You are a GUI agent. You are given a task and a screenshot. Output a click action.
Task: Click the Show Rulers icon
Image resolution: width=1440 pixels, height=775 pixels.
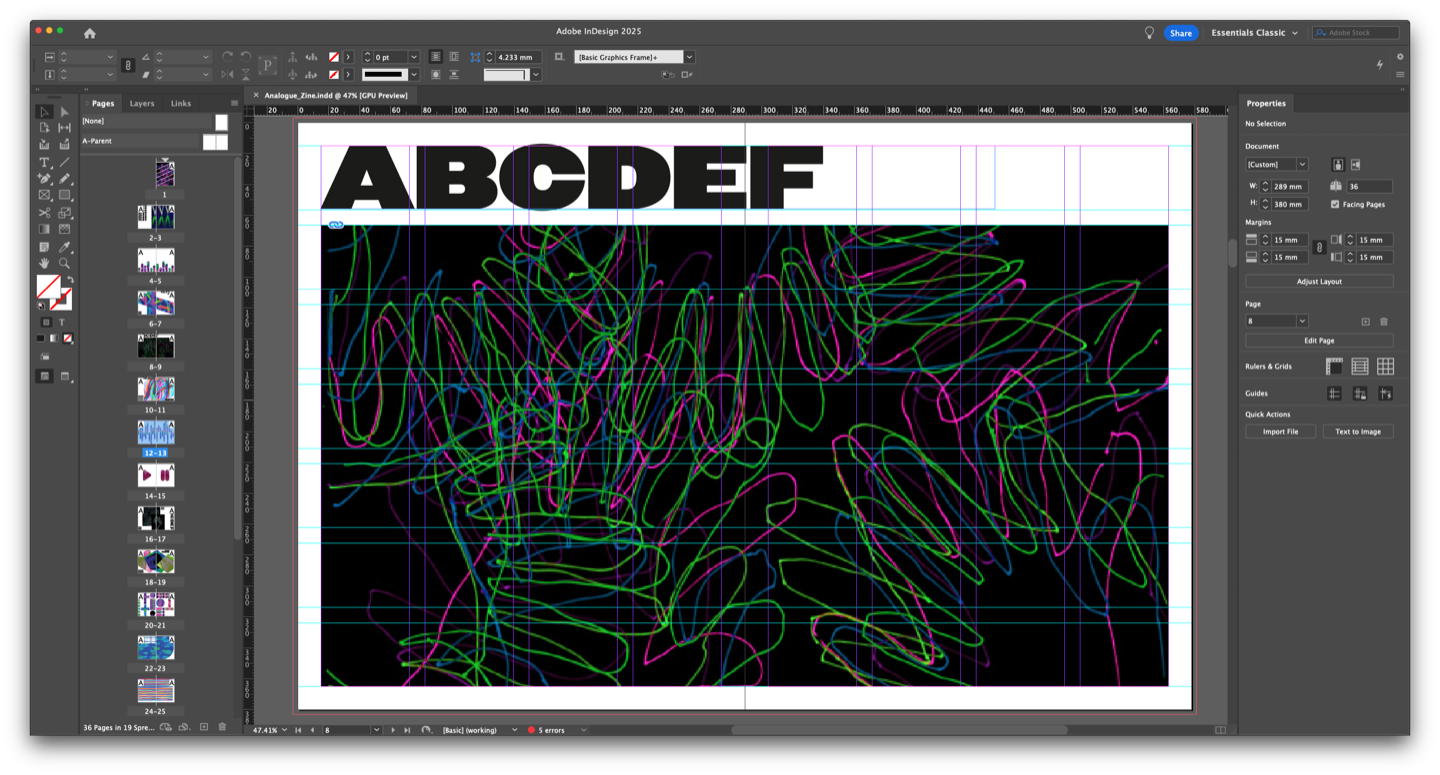[x=1334, y=367]
